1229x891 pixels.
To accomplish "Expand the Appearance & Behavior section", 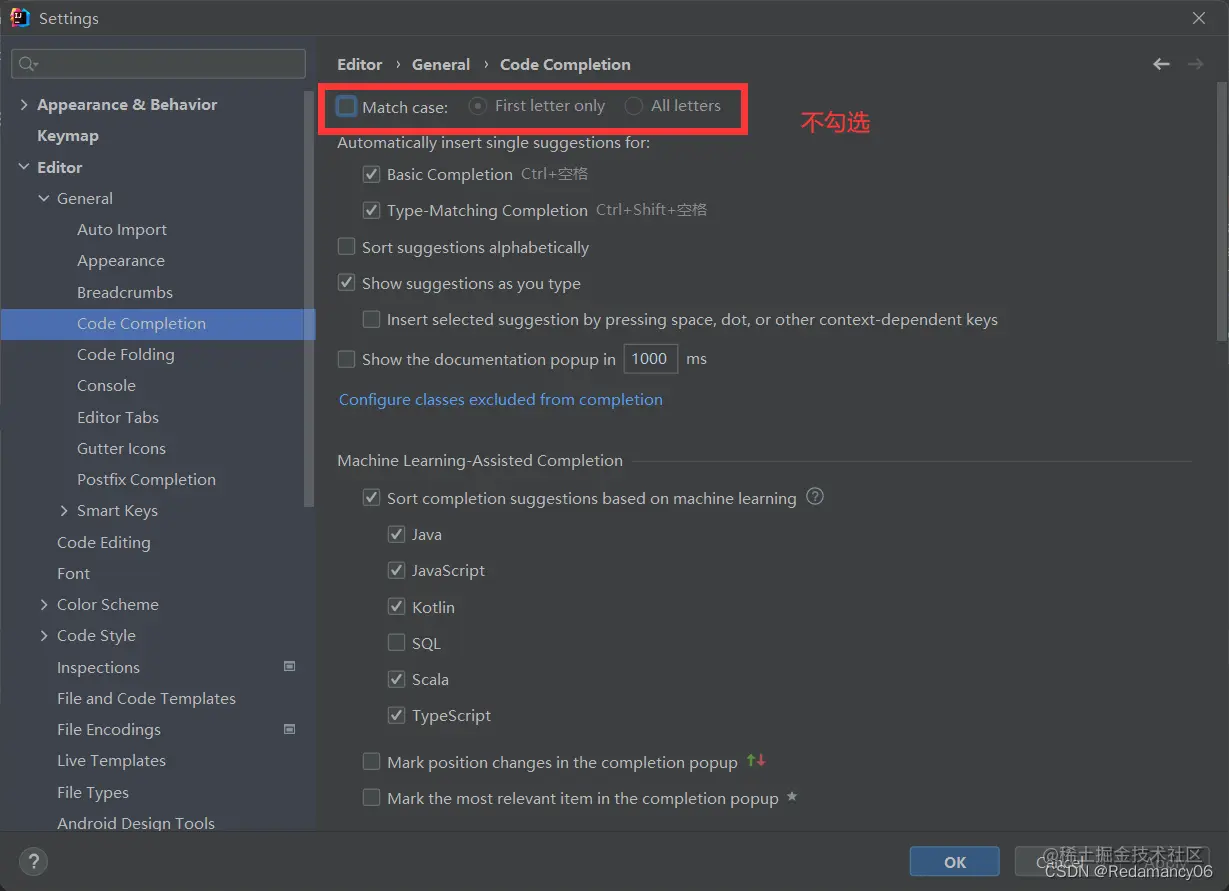I will coord(24,104).
